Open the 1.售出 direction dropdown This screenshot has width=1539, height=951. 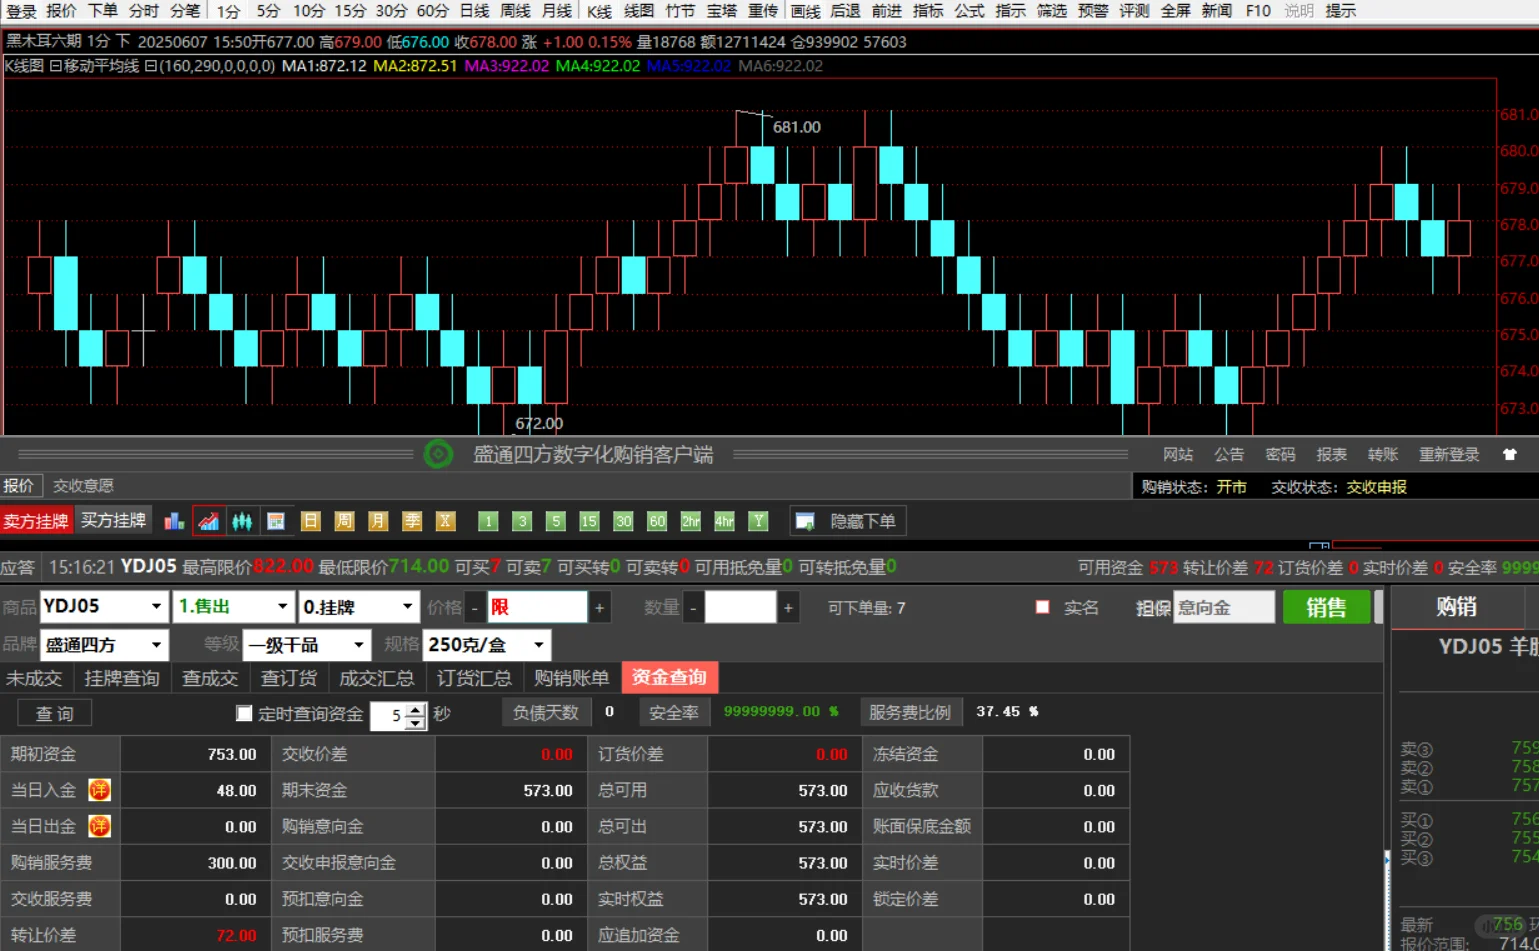point(233,606)
